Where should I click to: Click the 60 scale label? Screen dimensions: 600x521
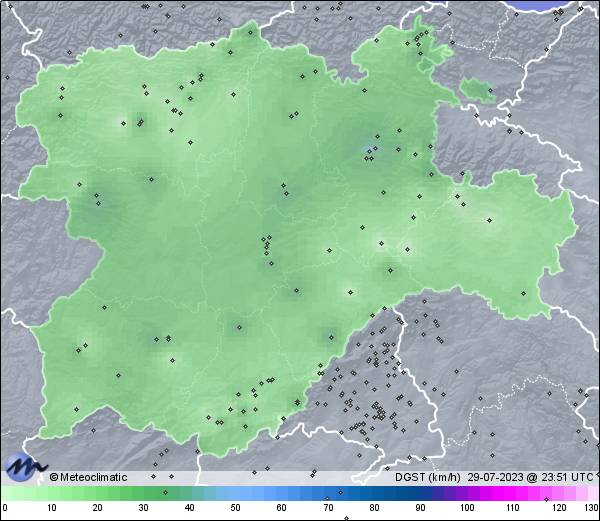(x=282, y=508)
